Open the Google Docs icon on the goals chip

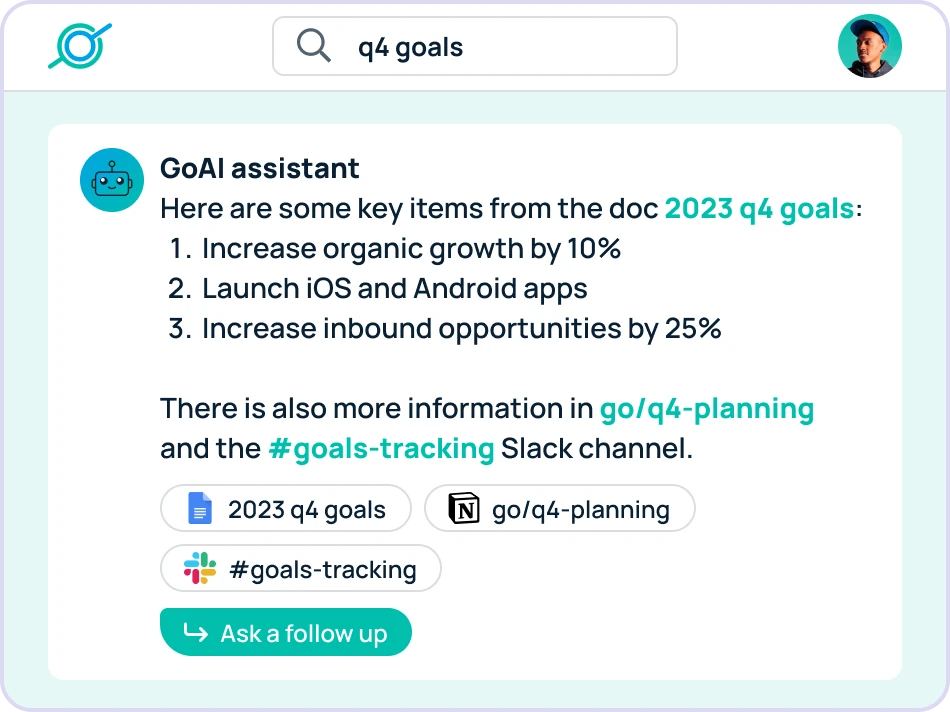click(x=199, y=509)
